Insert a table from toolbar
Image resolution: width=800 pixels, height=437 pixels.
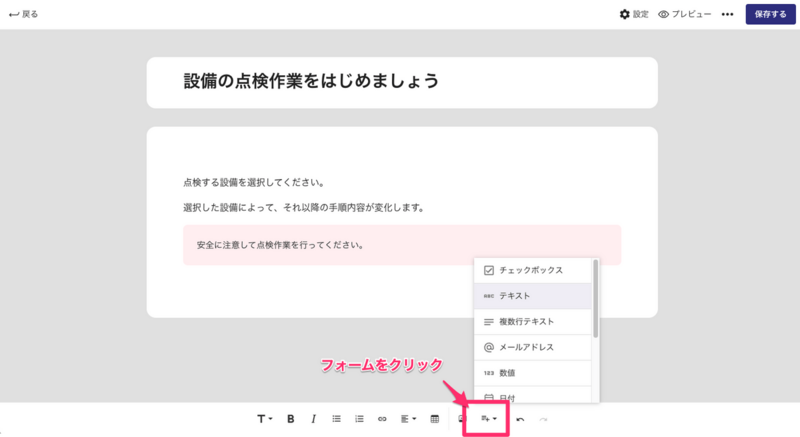coord(435,419)
